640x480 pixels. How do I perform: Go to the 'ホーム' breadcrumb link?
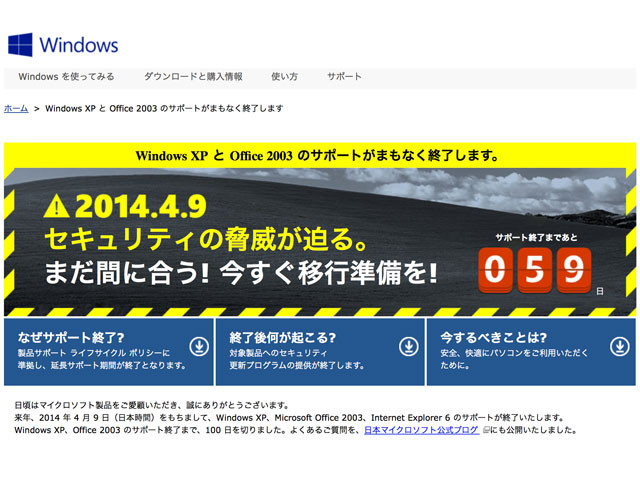(x=16, y=108)
